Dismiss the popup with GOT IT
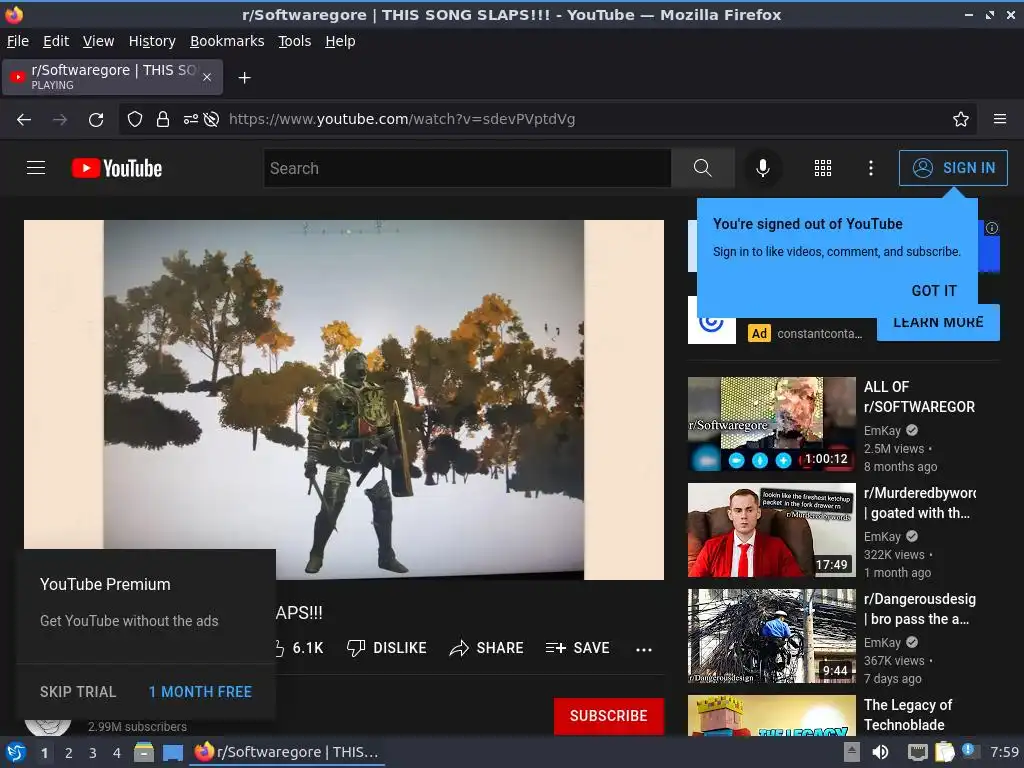Image resolution: width=1024 pixels, height=768 pixels. click(934, 291)
